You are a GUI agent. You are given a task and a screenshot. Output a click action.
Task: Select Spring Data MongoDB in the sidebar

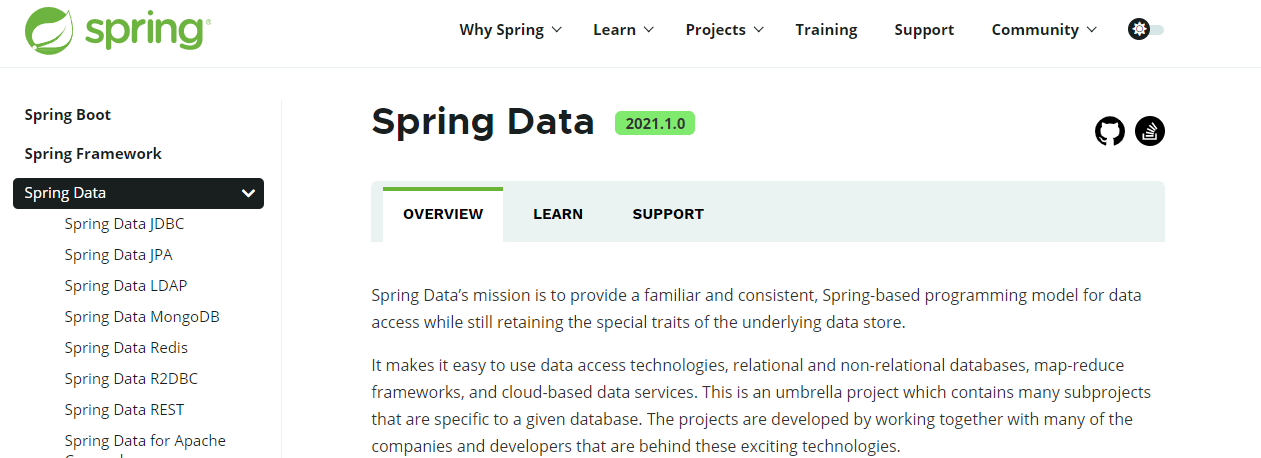(x=142, y=317)
